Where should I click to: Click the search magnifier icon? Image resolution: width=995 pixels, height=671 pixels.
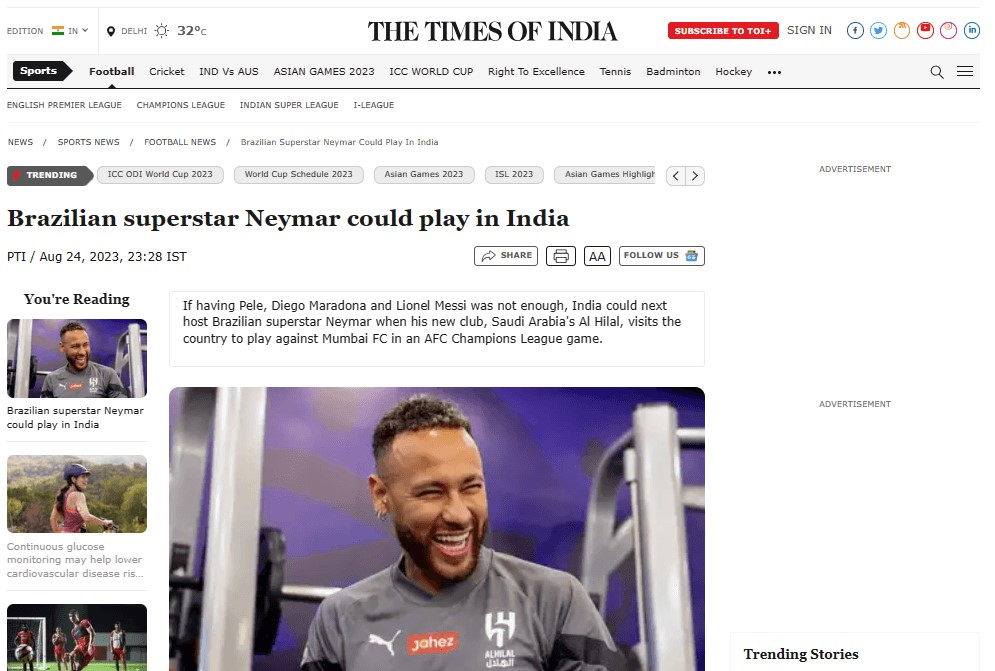pos(937,72)
